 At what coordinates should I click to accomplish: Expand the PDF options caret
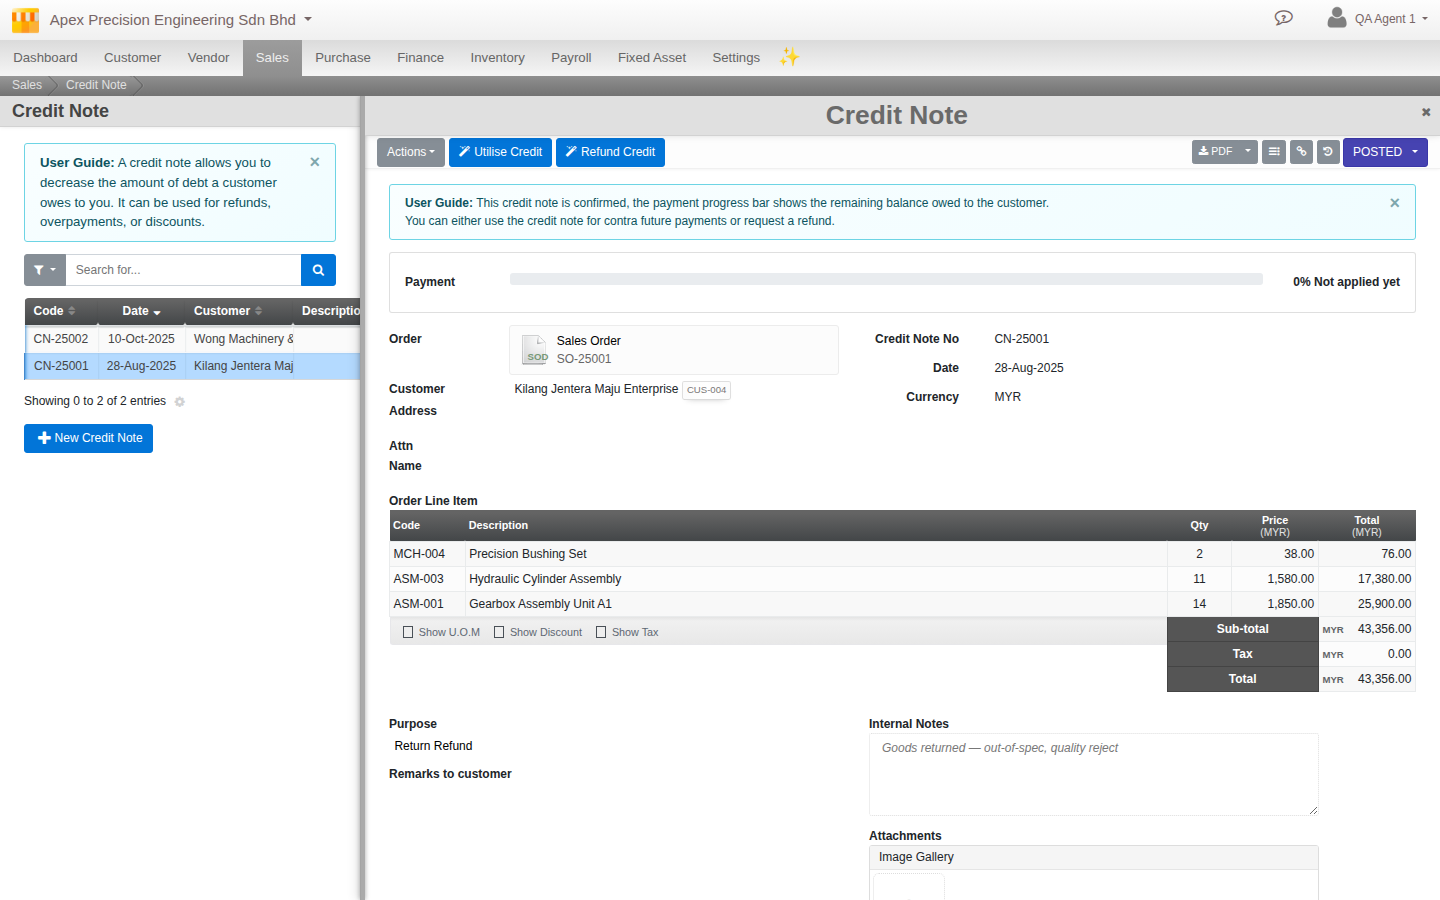tap(1248, 152)
